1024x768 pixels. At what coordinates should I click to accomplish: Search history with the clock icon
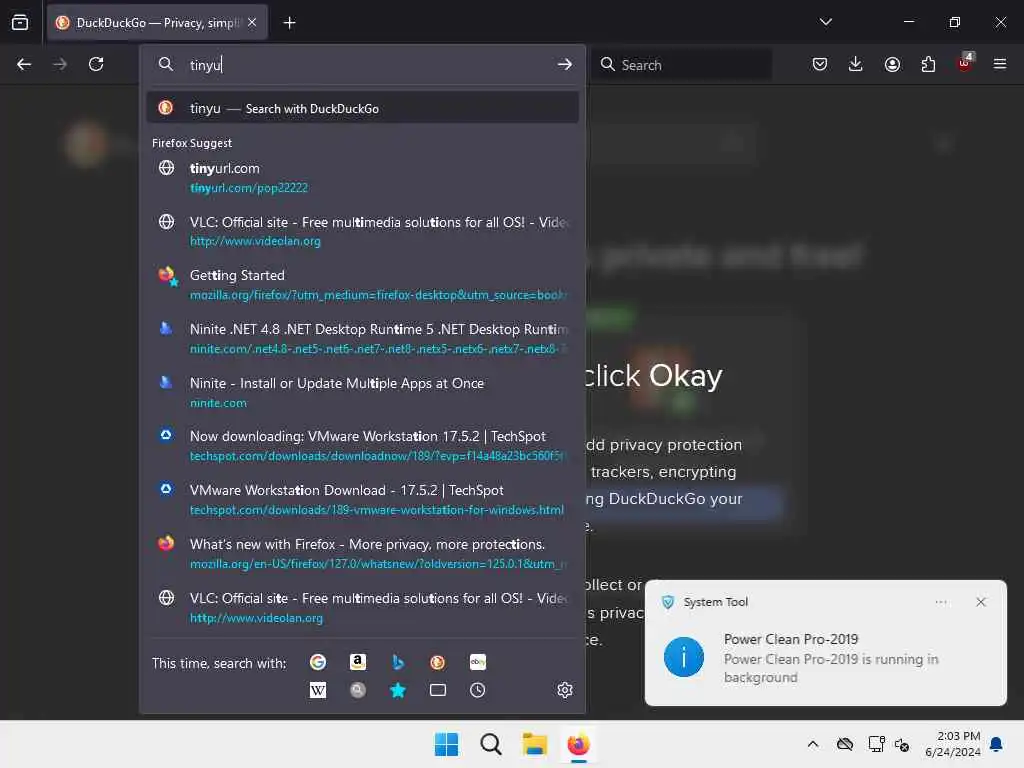click(477, 690)
